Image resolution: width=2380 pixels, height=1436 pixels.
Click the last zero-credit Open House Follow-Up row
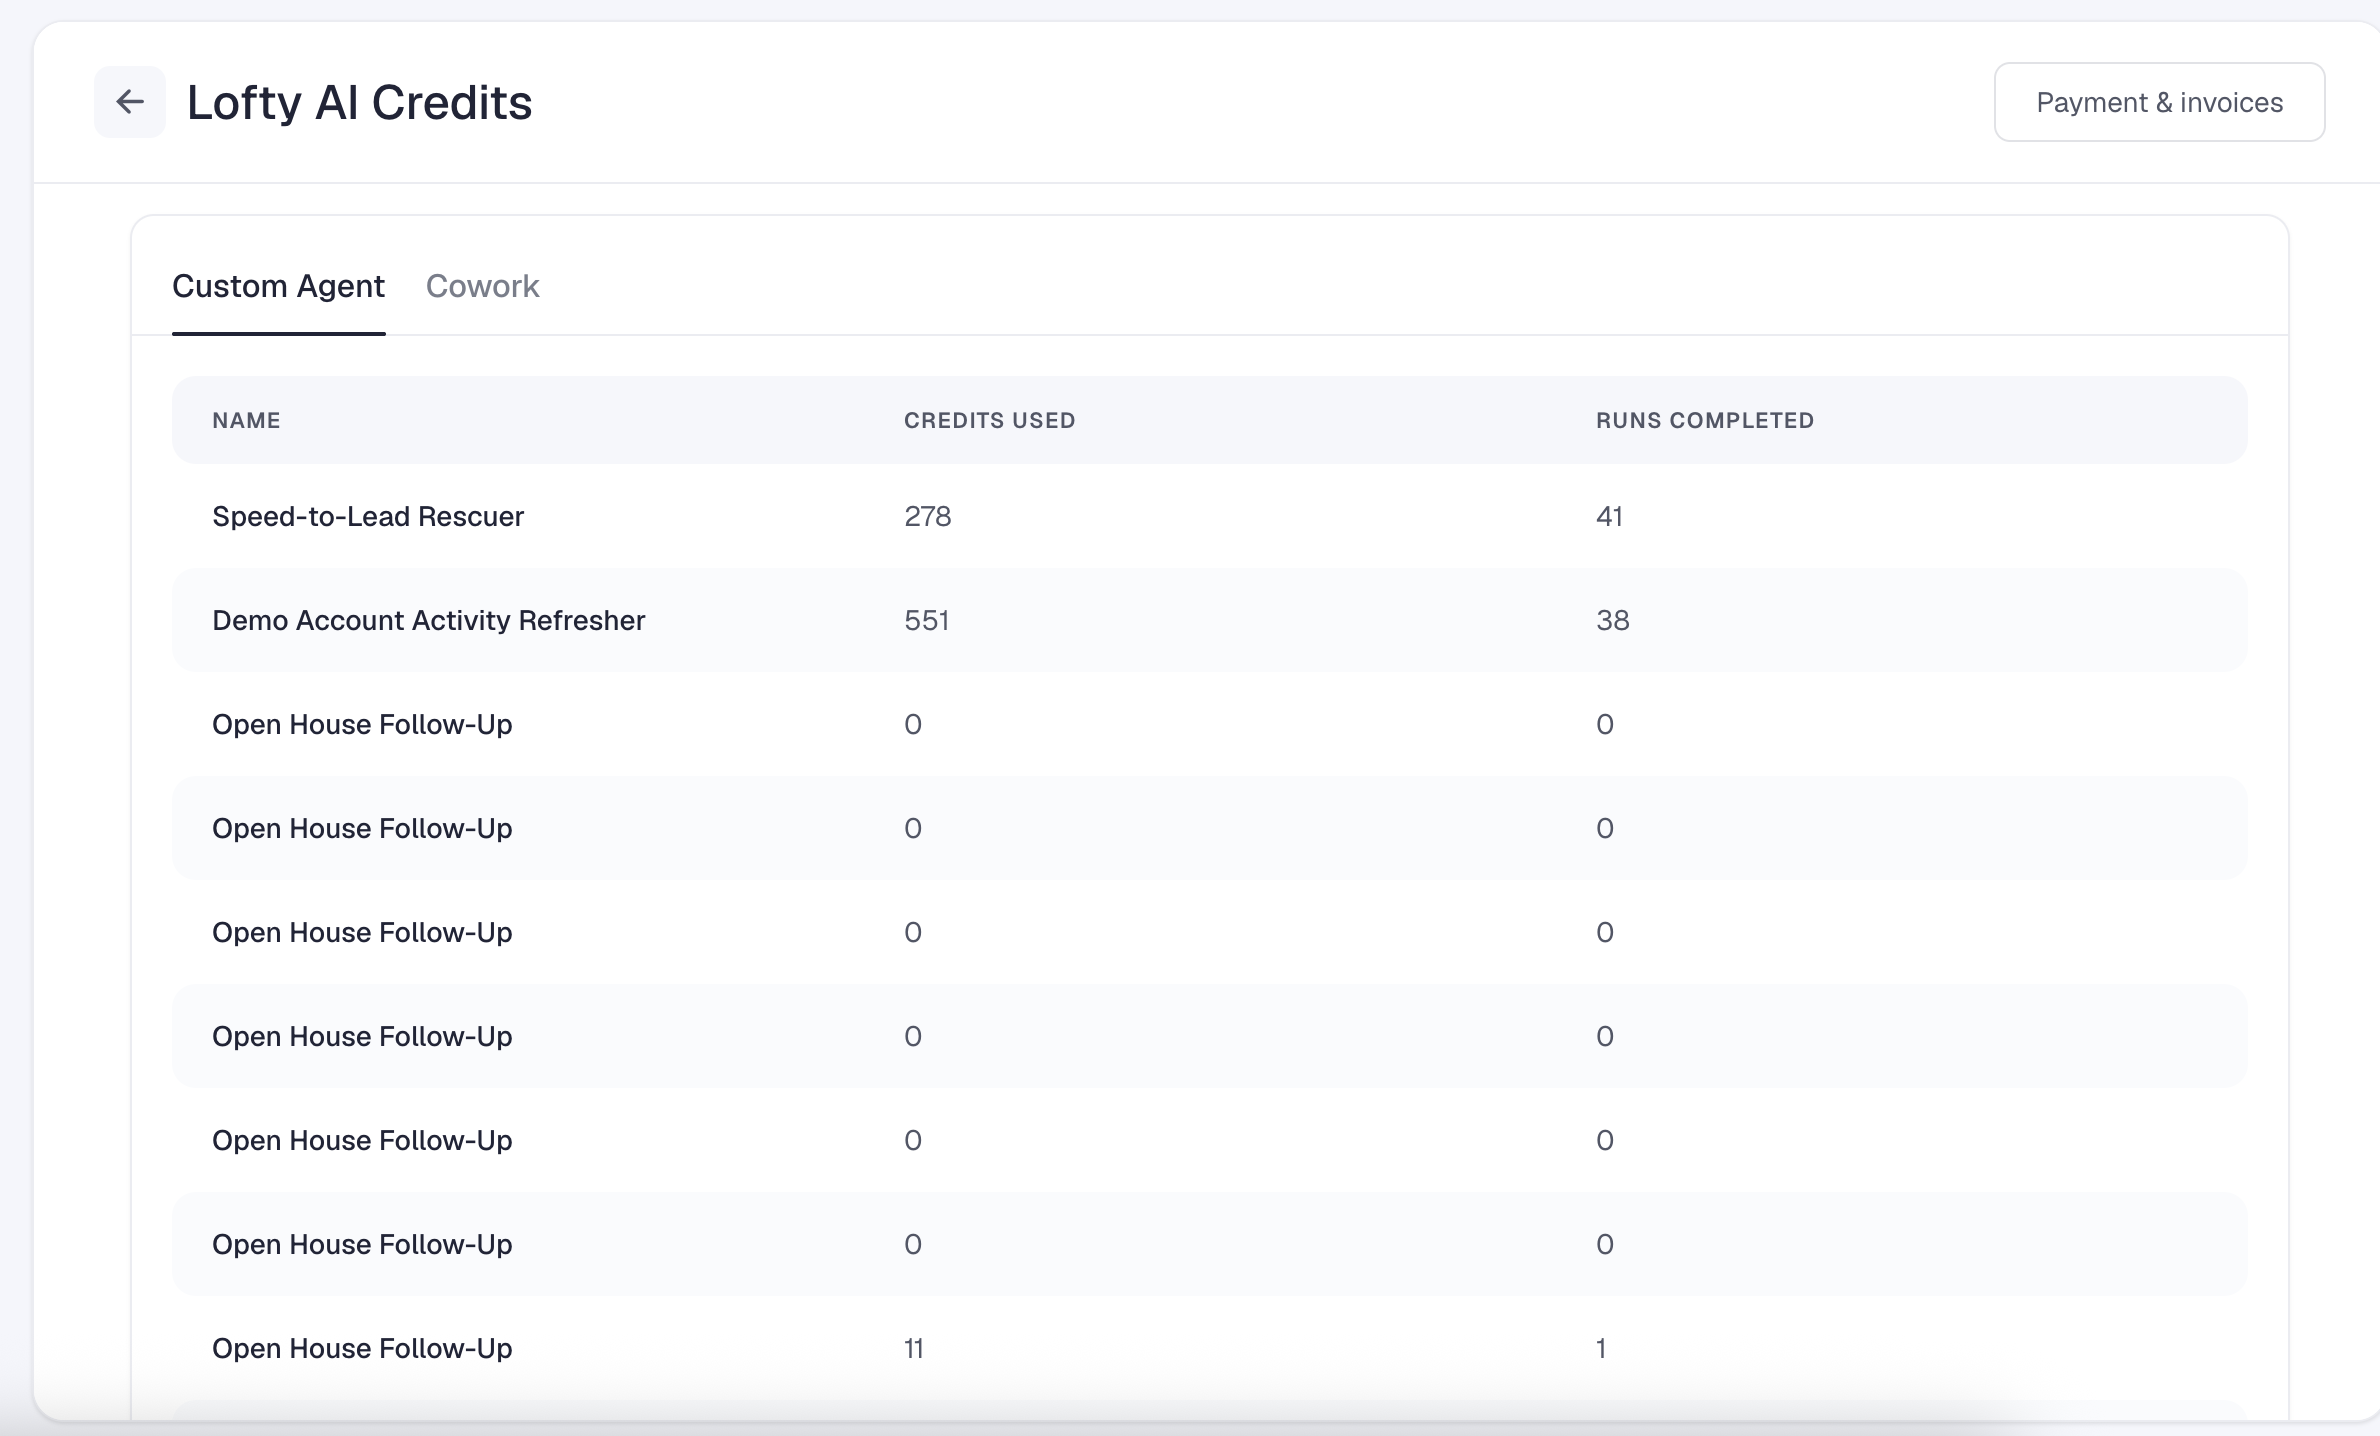click(x=1210, y=1244)
